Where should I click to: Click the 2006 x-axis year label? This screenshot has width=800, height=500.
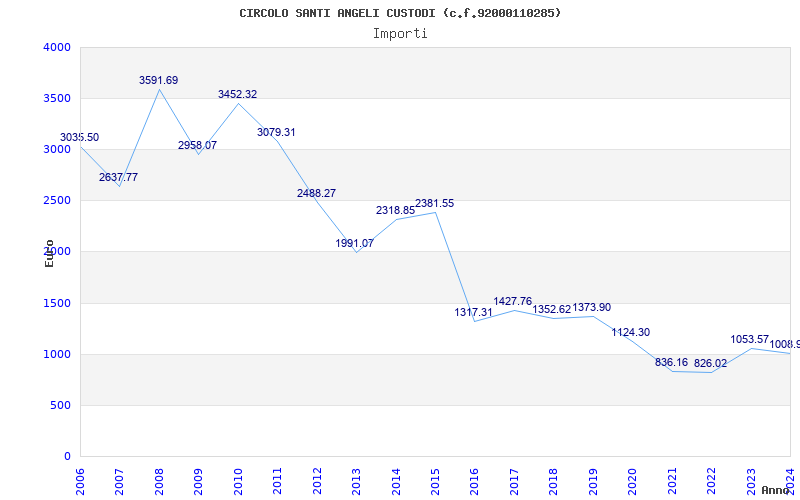click(80, 481)
